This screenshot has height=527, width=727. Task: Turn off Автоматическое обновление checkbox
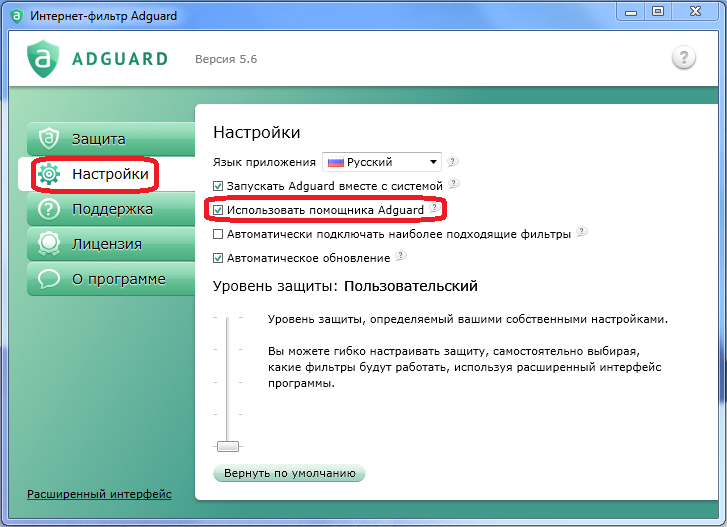(x=218, y=258)
